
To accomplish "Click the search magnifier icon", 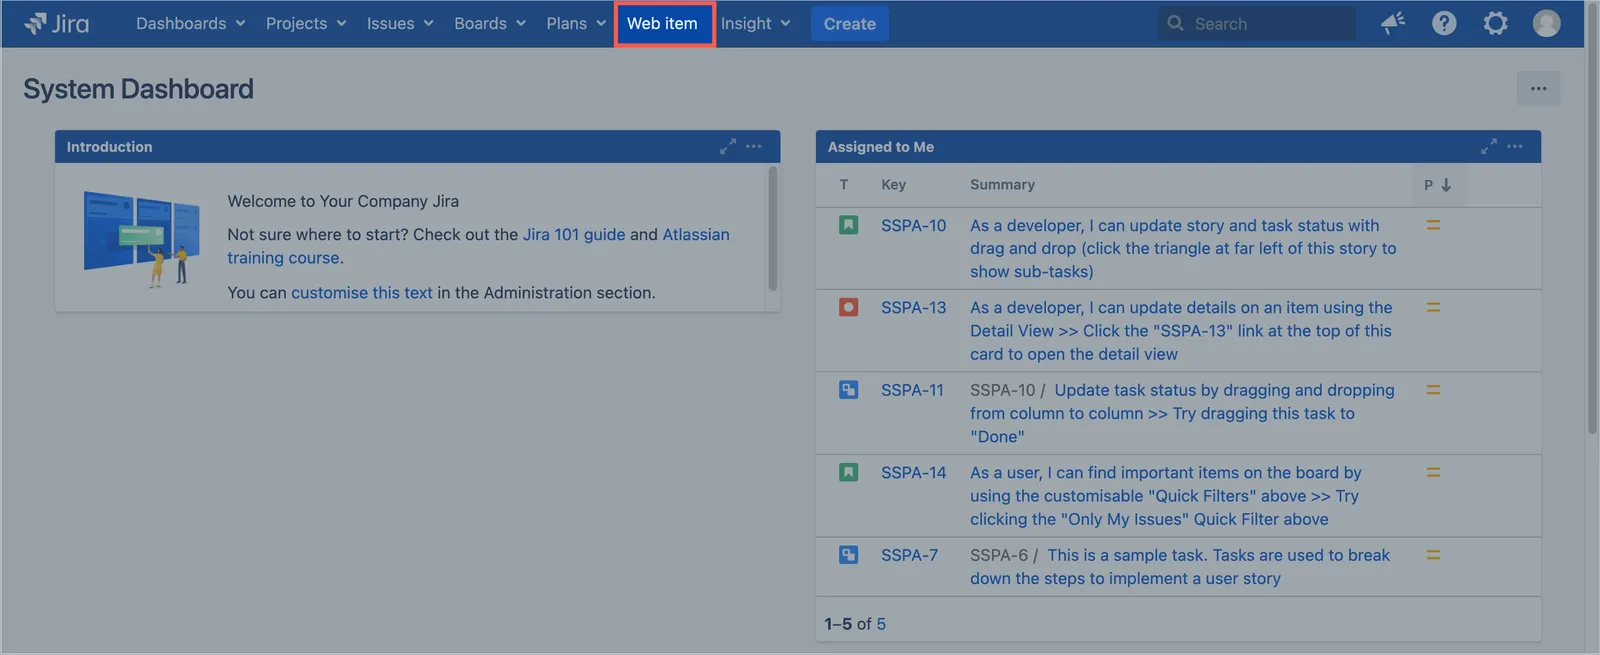I will pos(1176,23).
